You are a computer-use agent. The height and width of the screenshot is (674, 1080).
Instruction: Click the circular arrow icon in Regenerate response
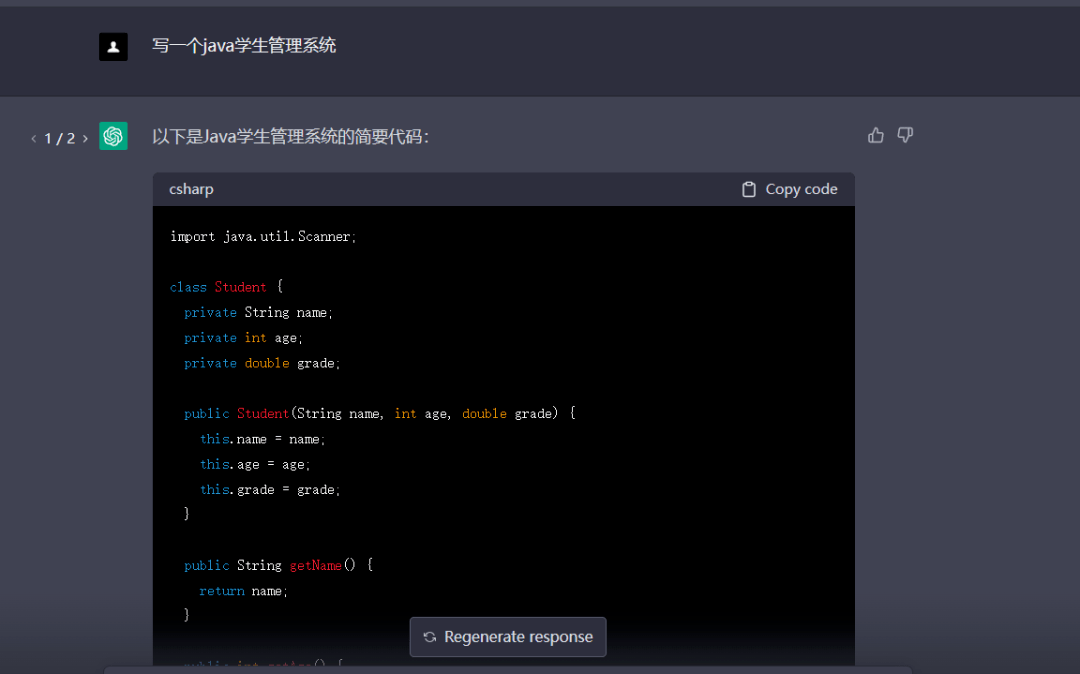pyautogui.click(x=430, y=637)
